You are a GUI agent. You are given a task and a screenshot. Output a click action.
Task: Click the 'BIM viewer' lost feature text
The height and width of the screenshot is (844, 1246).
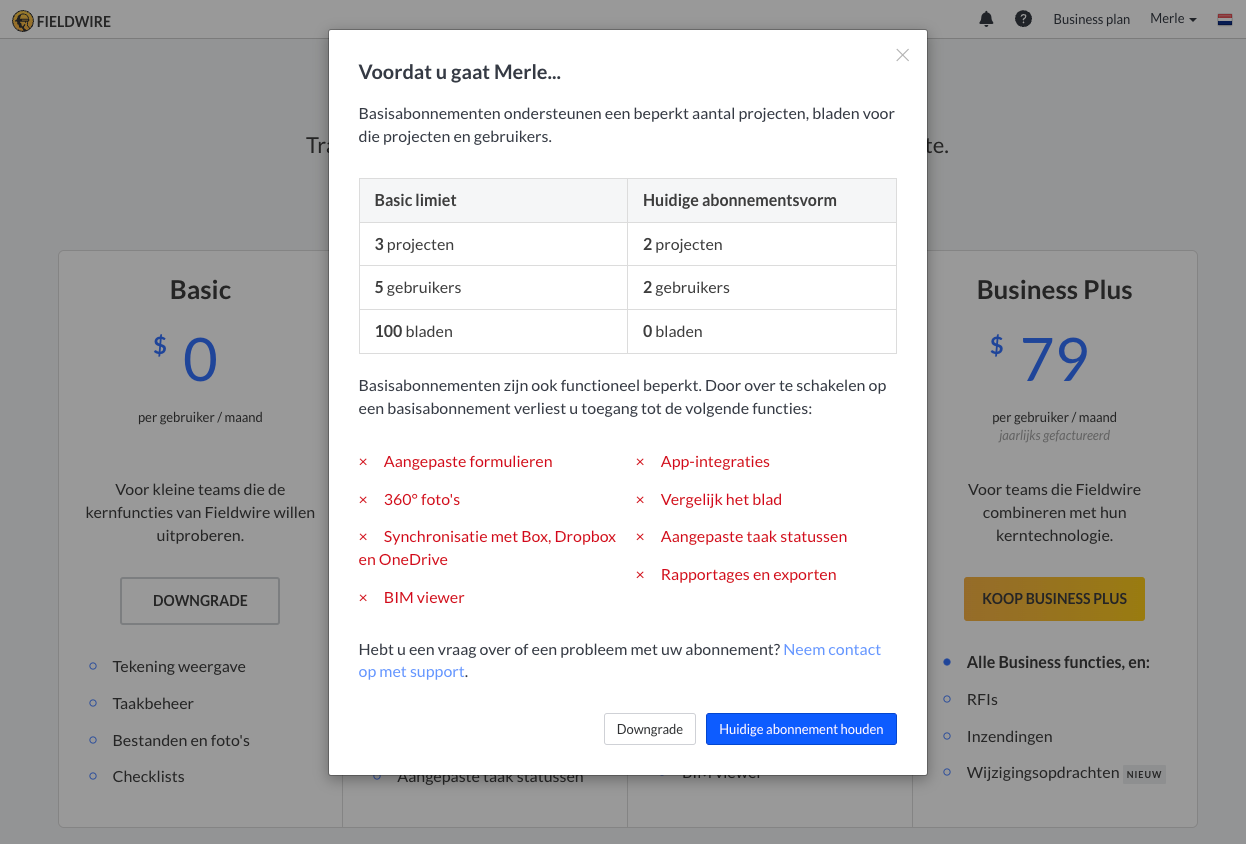(424, 598)
